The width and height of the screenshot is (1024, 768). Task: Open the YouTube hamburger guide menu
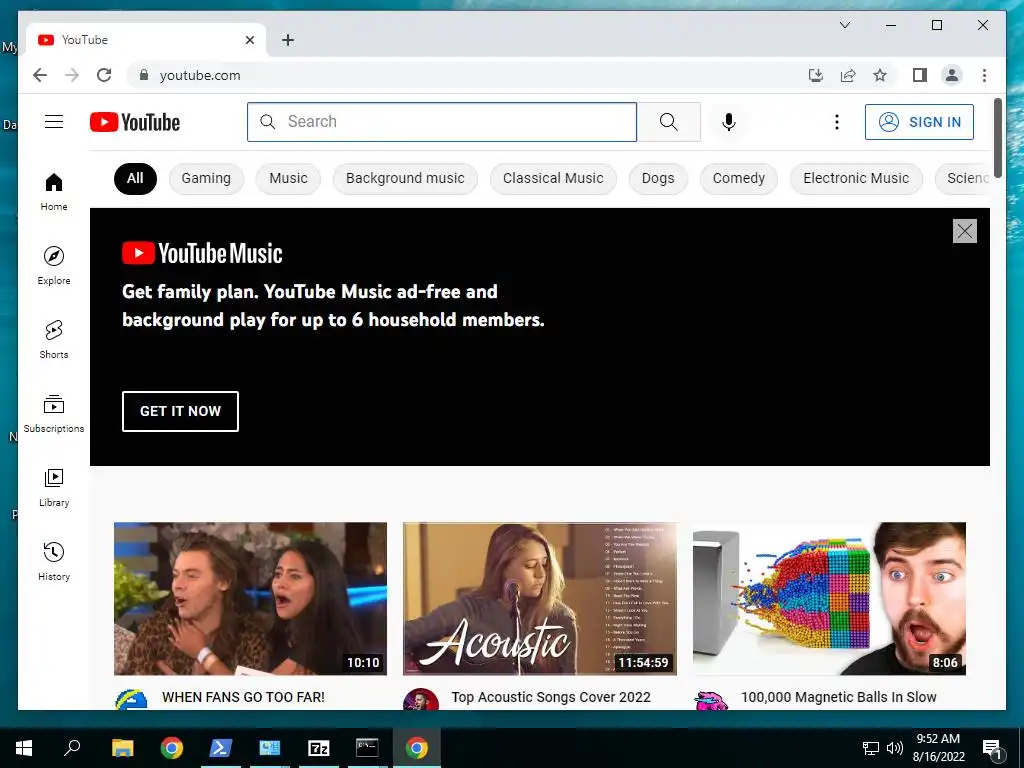[54, 121]
